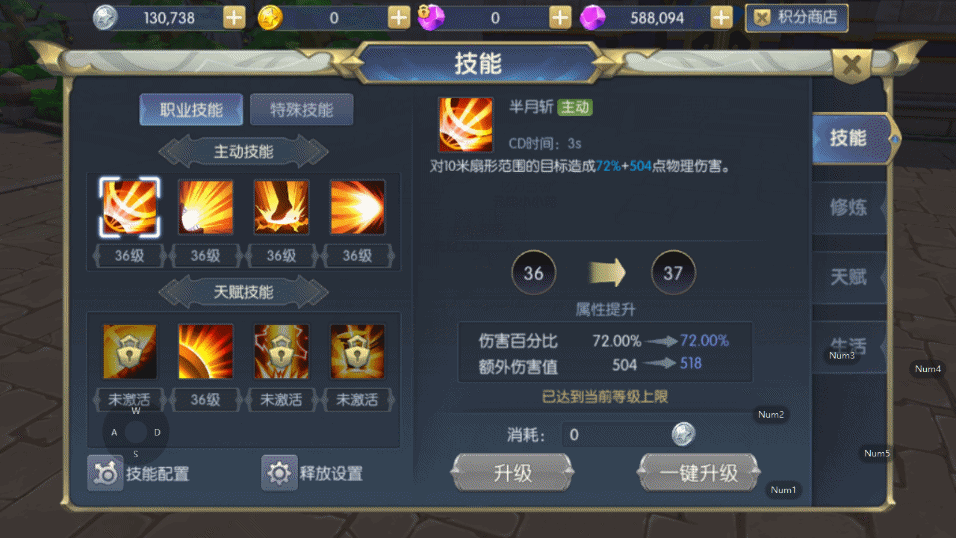Open the 天赋 side tab
Image resolution: width=956 pixels, height=538 pixels.
[x=849, y=277]
